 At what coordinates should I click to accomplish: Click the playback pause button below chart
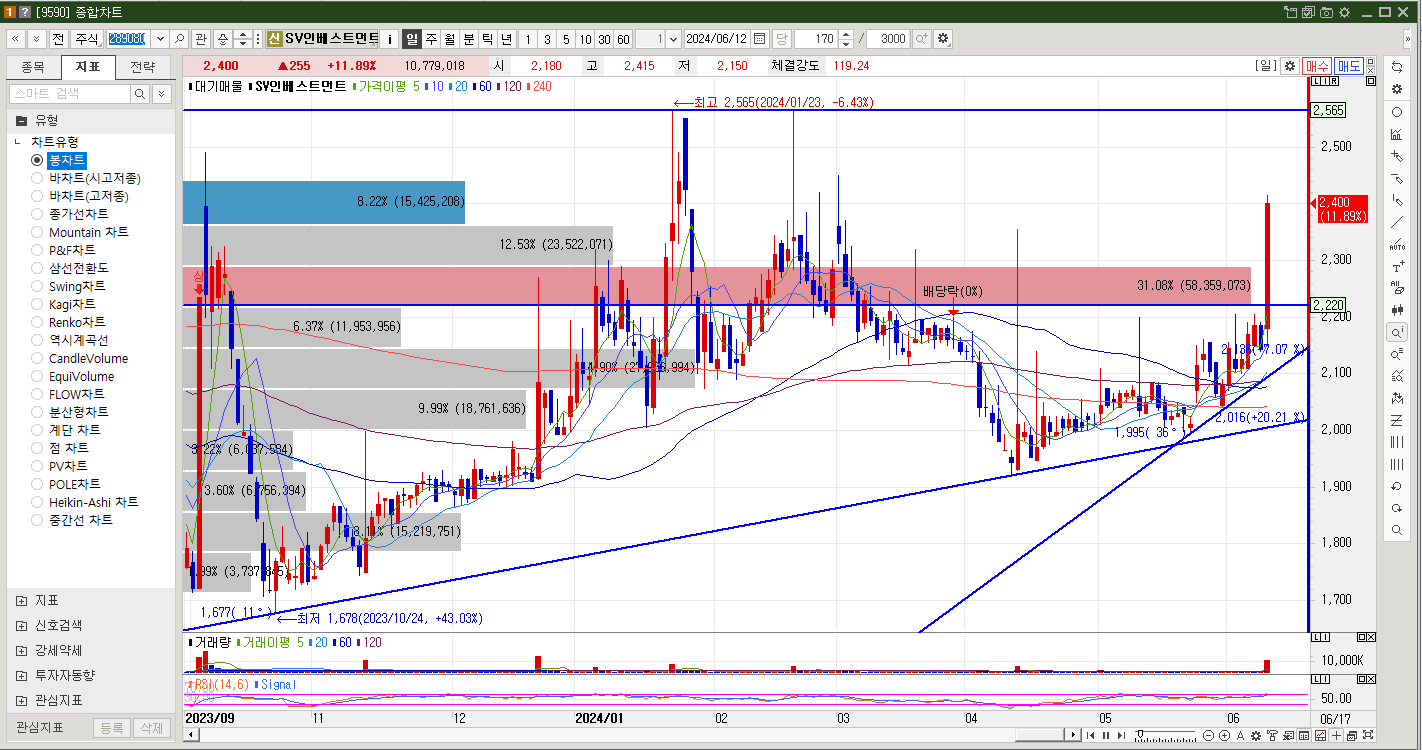(1105, 736)
